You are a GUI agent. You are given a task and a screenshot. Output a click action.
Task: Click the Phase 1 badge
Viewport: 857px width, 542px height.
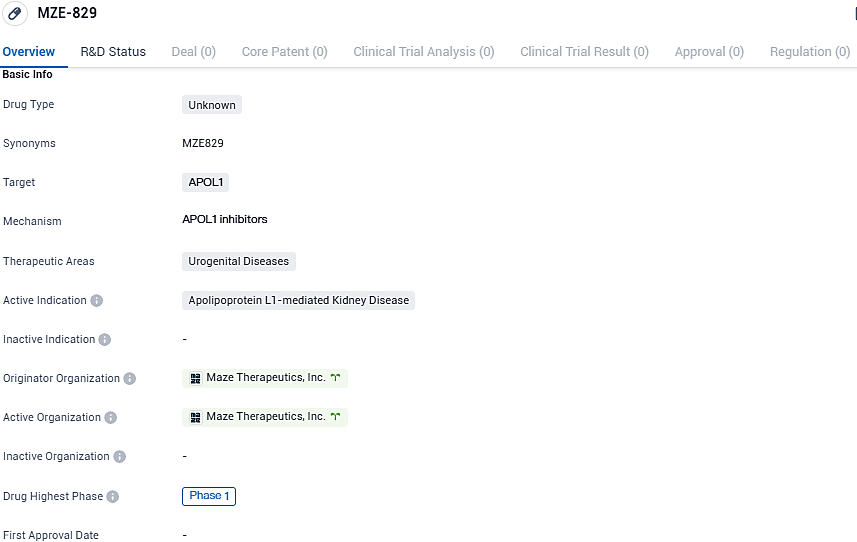click(209, 496)
